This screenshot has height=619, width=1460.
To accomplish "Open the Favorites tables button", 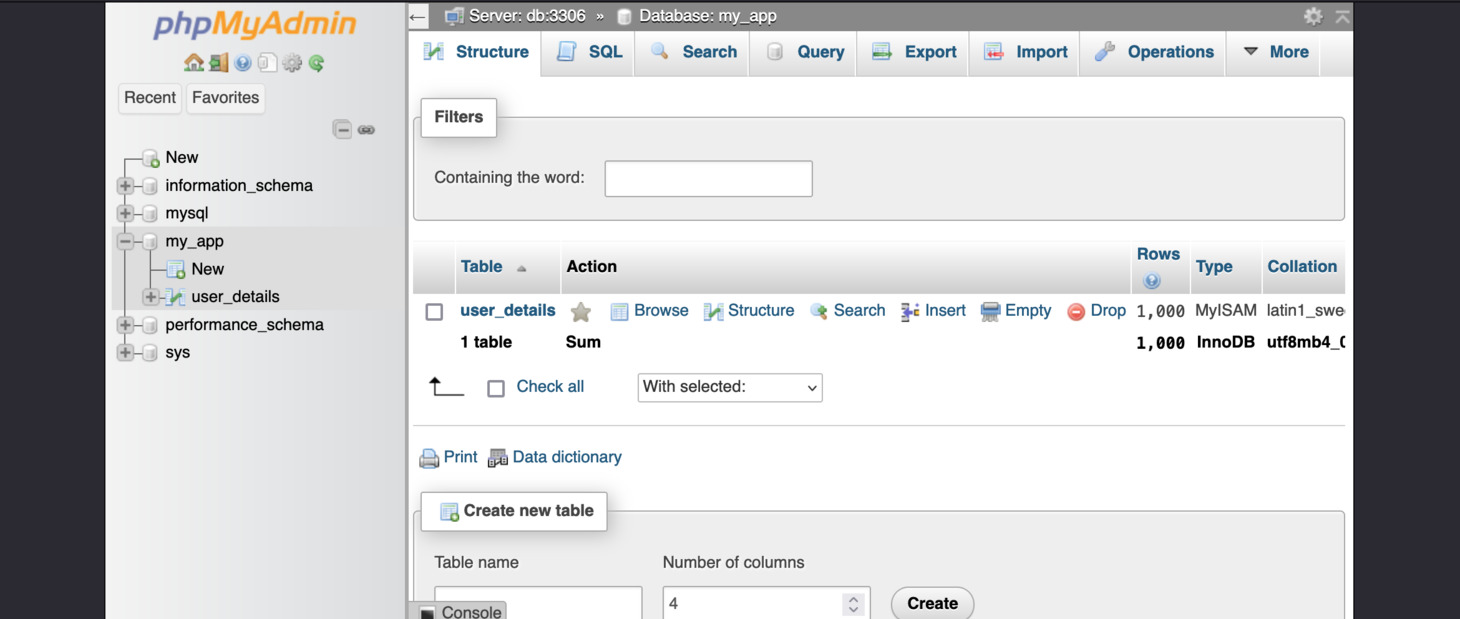I will [x=225, y=98].
